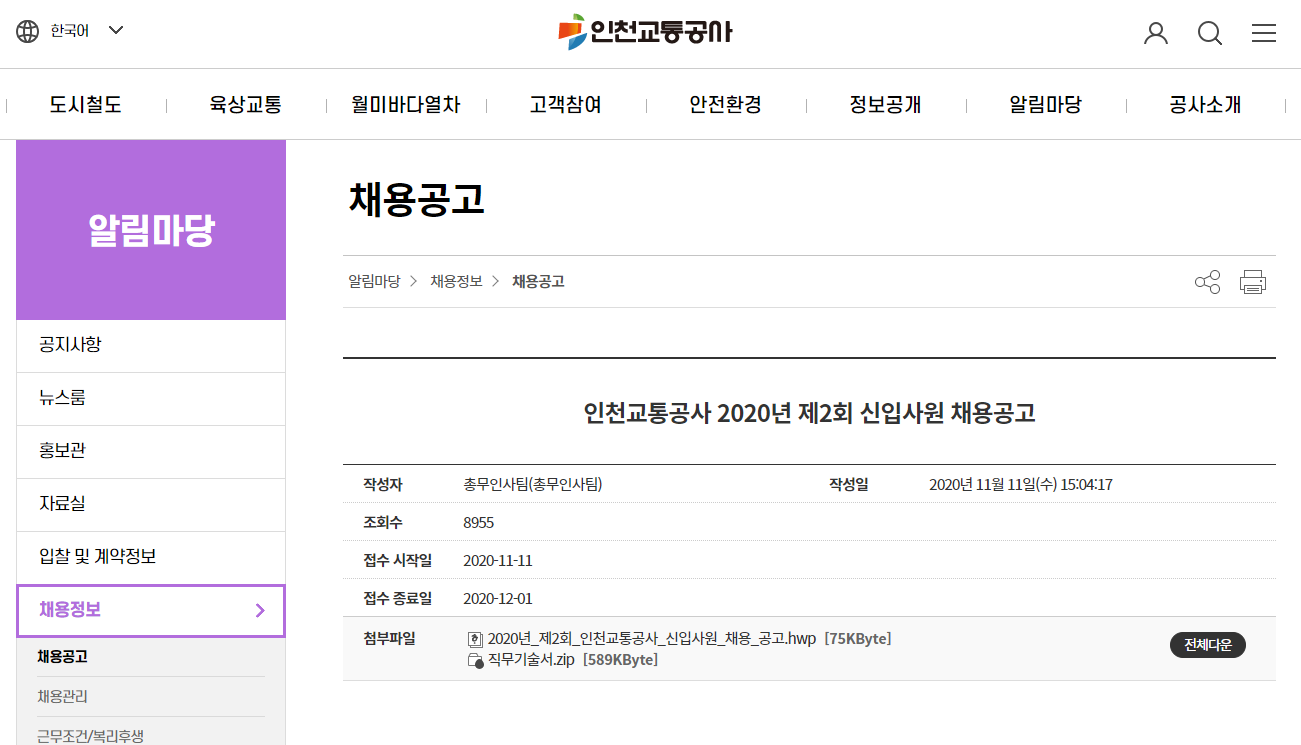The image size is (1301, 745).
Task: Click the print icon next to share
Action: 1253,281
